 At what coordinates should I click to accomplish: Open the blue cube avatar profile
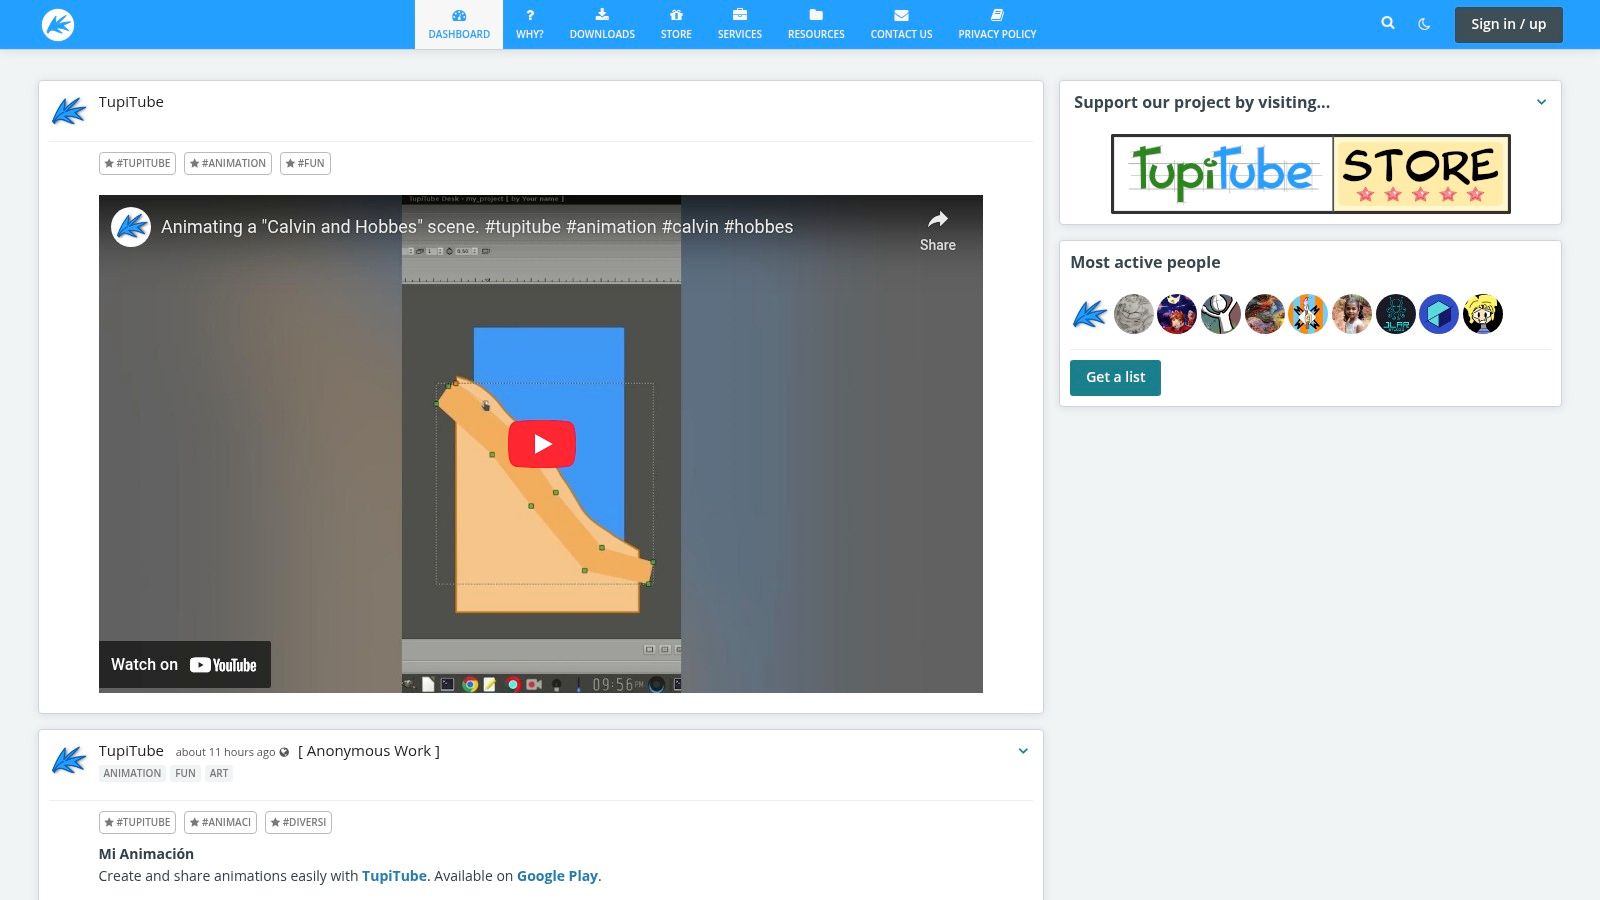coord(1439,314)
